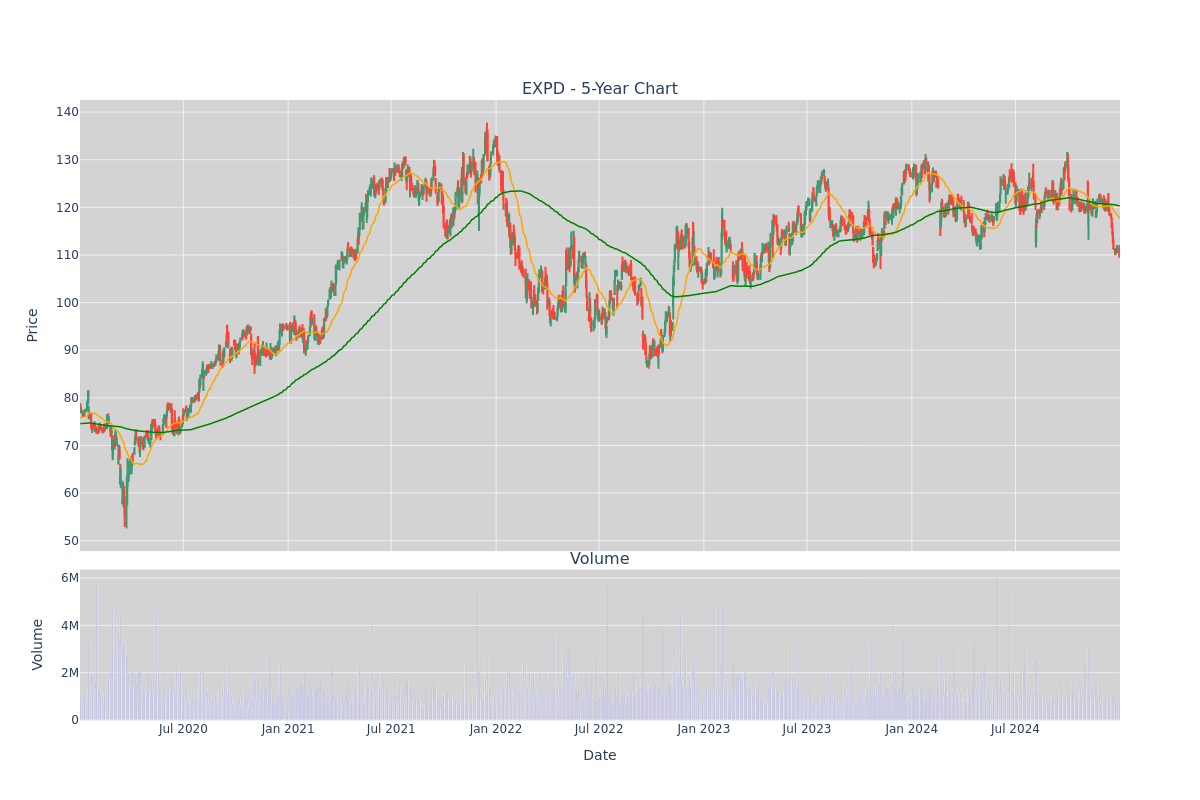Select the Jul 2023 date tick
Screen dimensions: 1200x800
coord(807,729)
